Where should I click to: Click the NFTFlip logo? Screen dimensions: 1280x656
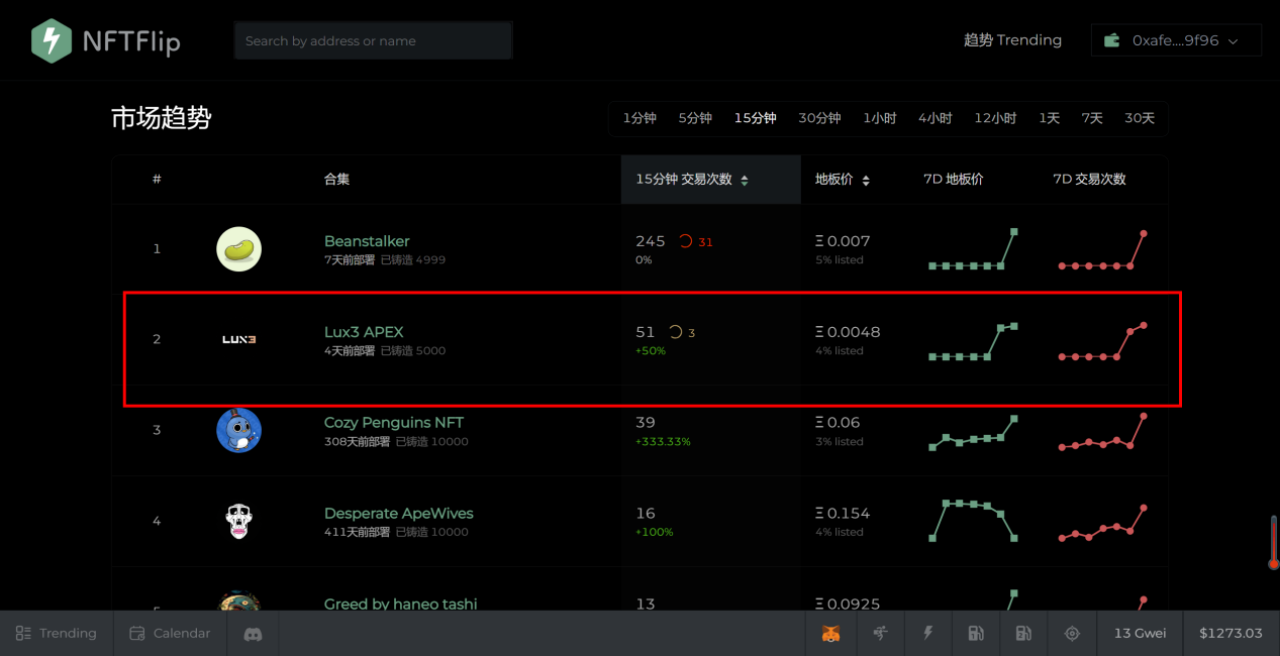105,41
